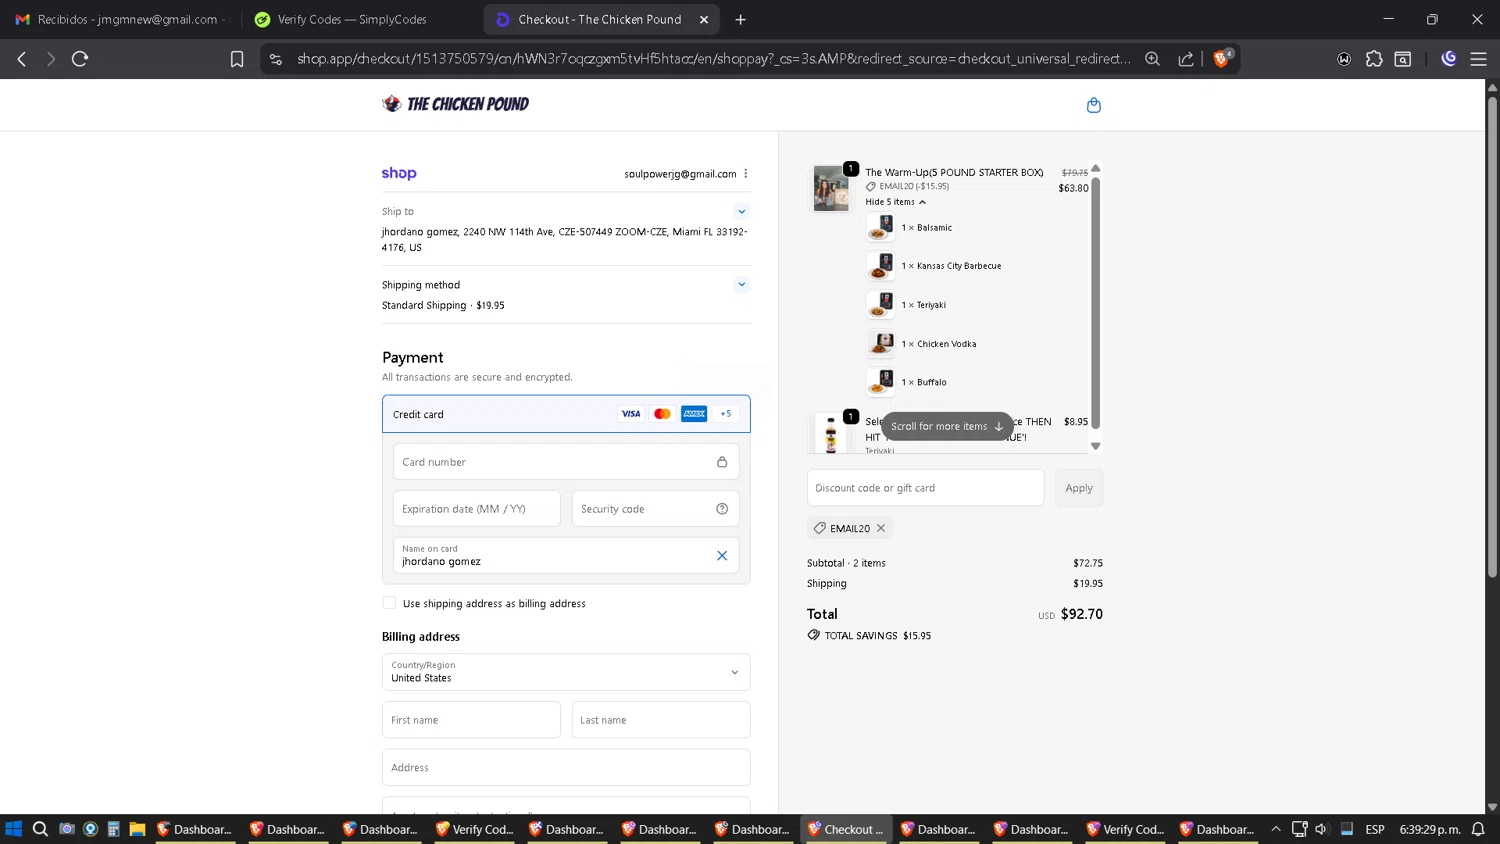1500x844 pixels.
Task: Click the Mastercard icon
Action: [x=662, y=414]
